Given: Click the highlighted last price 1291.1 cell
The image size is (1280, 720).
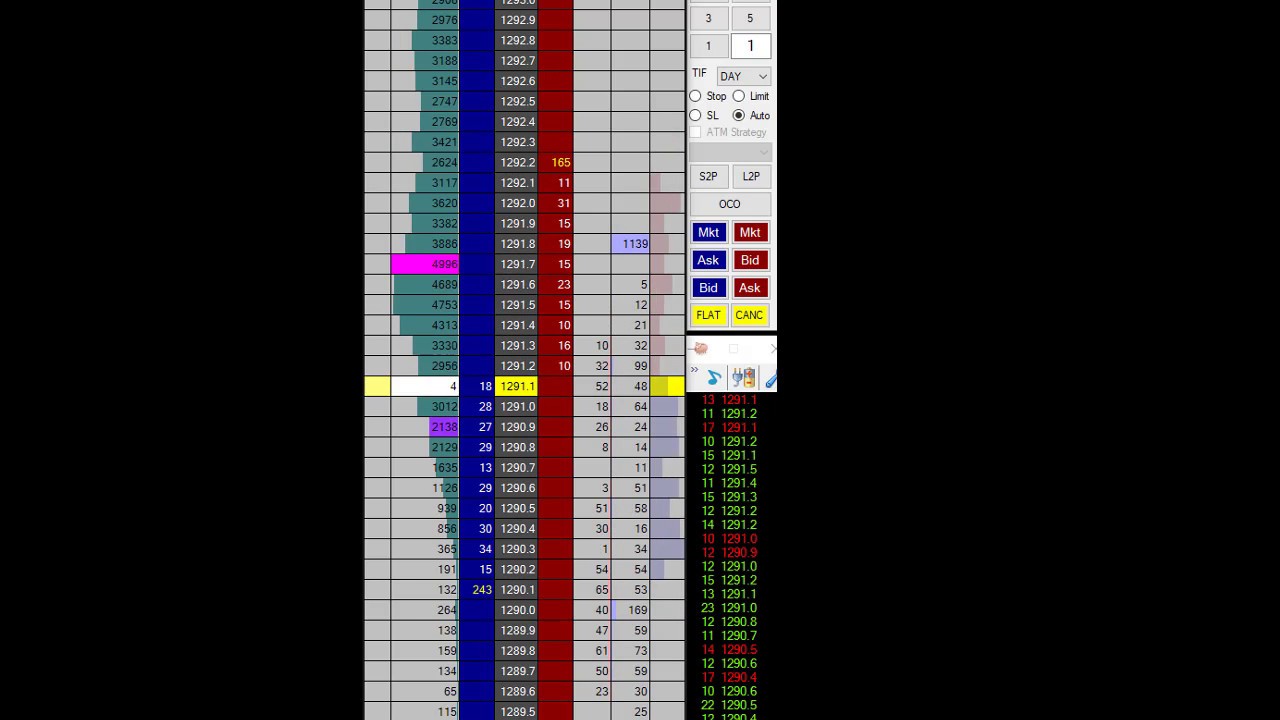Looking at the screenshot, I should pos(517,386).
